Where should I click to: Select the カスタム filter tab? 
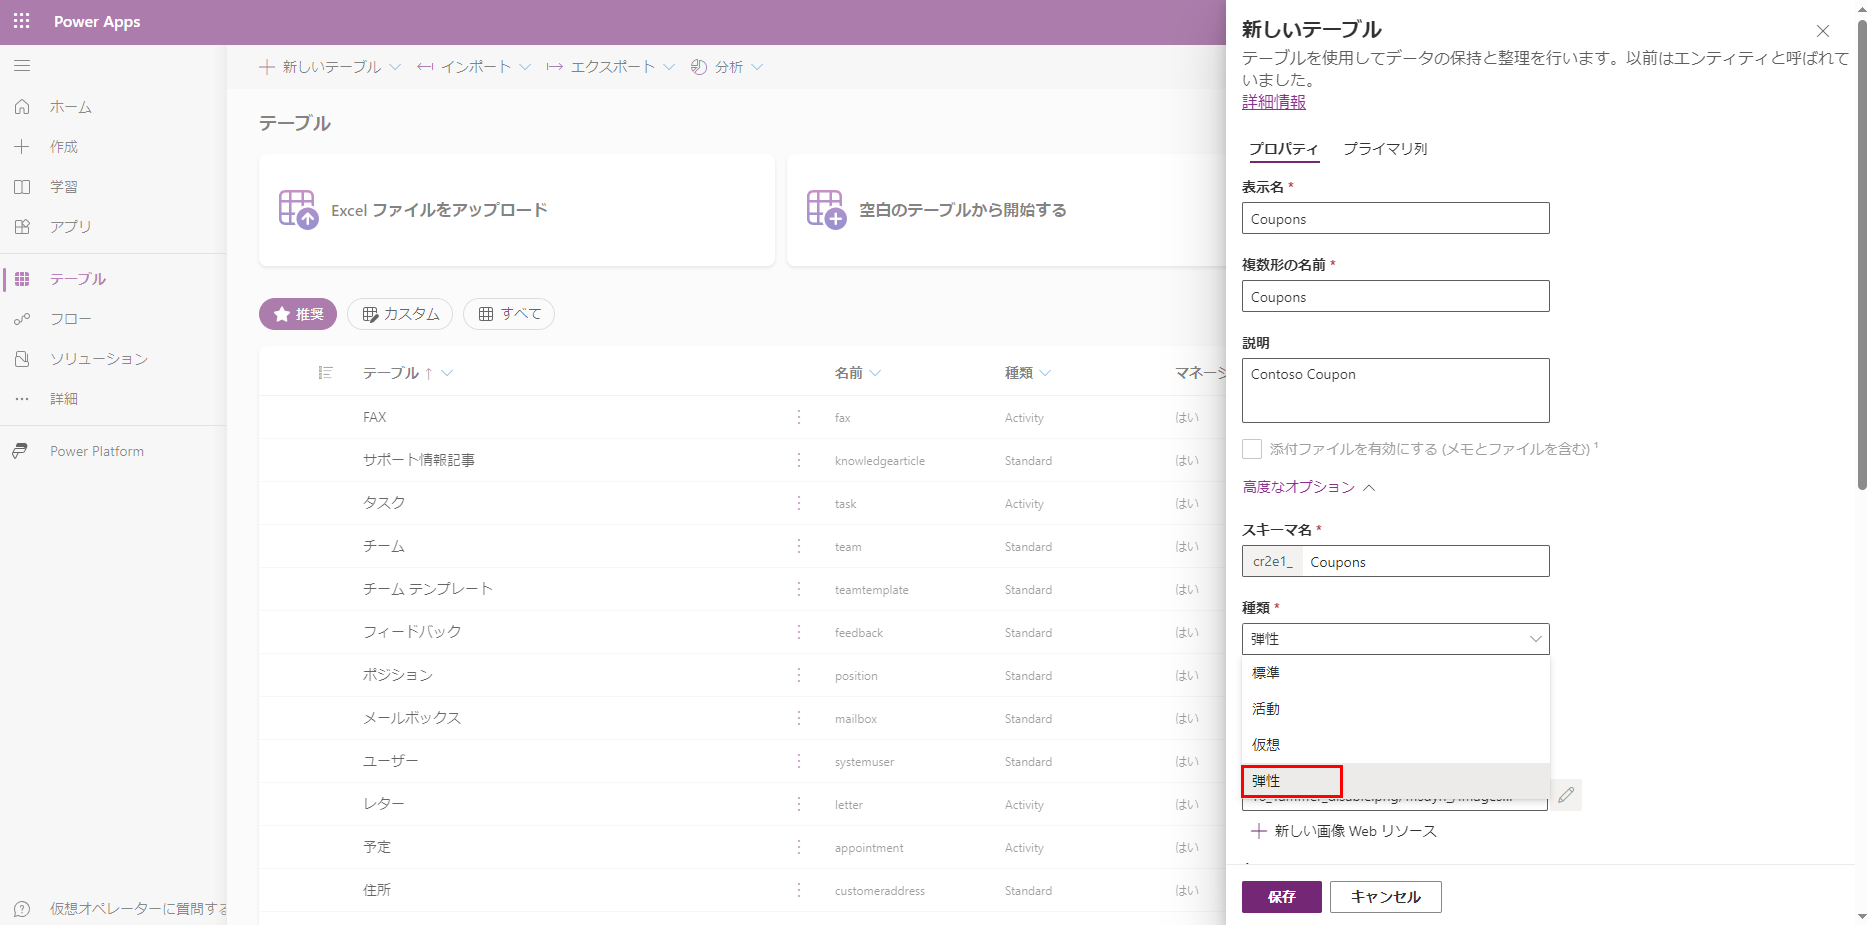pos(400,313)
